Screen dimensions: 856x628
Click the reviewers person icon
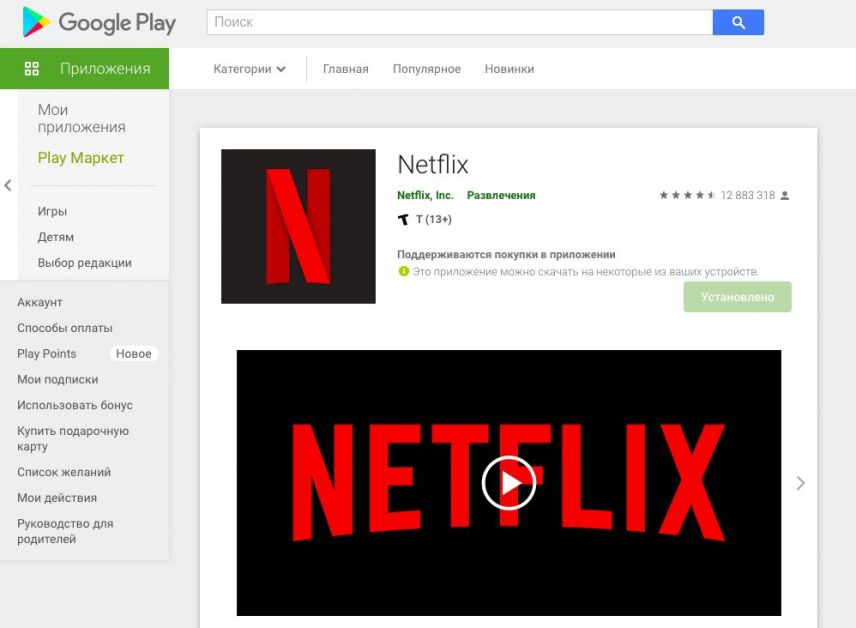[784, 195]
